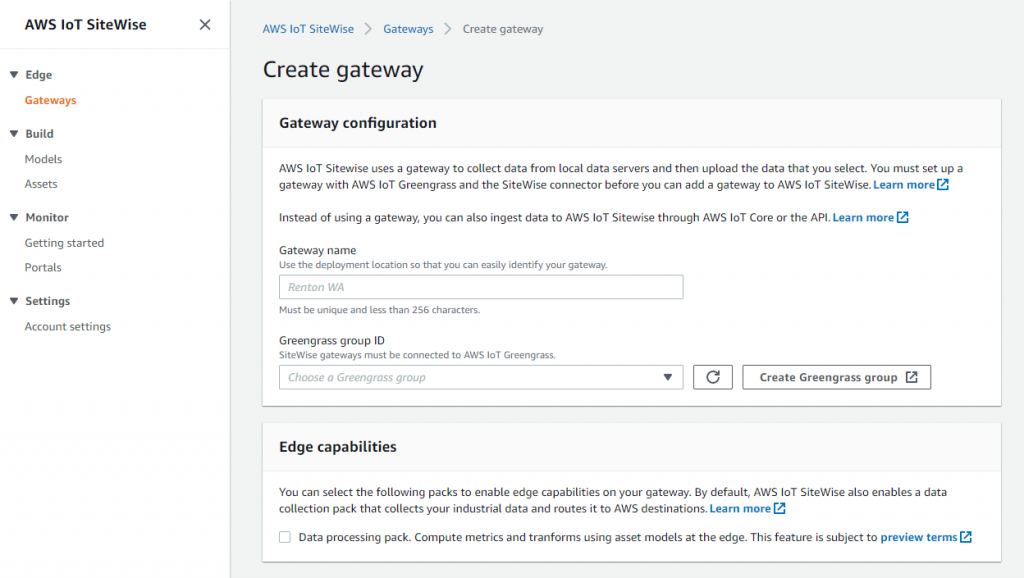Click the Gateway name input field
1024x578 pixels.
click(480, 287)
